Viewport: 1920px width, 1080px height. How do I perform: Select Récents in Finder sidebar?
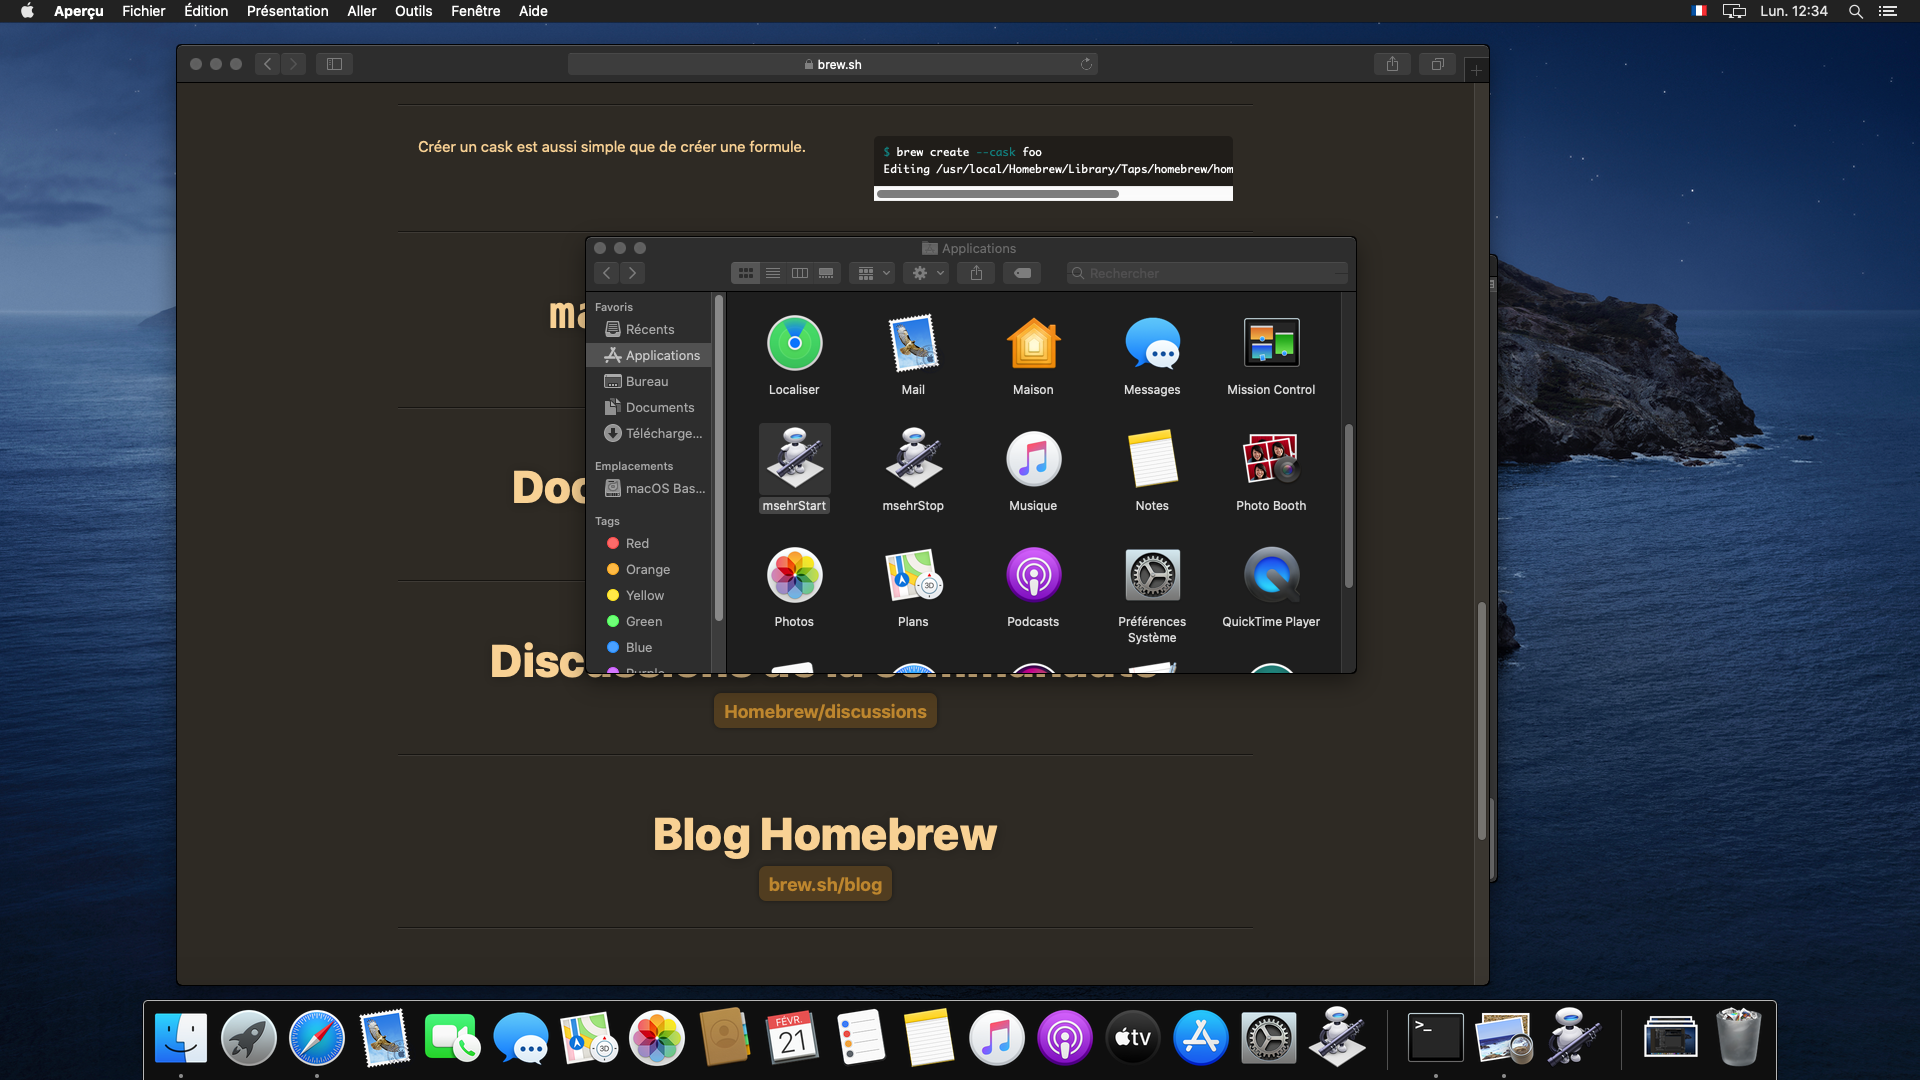tap(649, 329)
